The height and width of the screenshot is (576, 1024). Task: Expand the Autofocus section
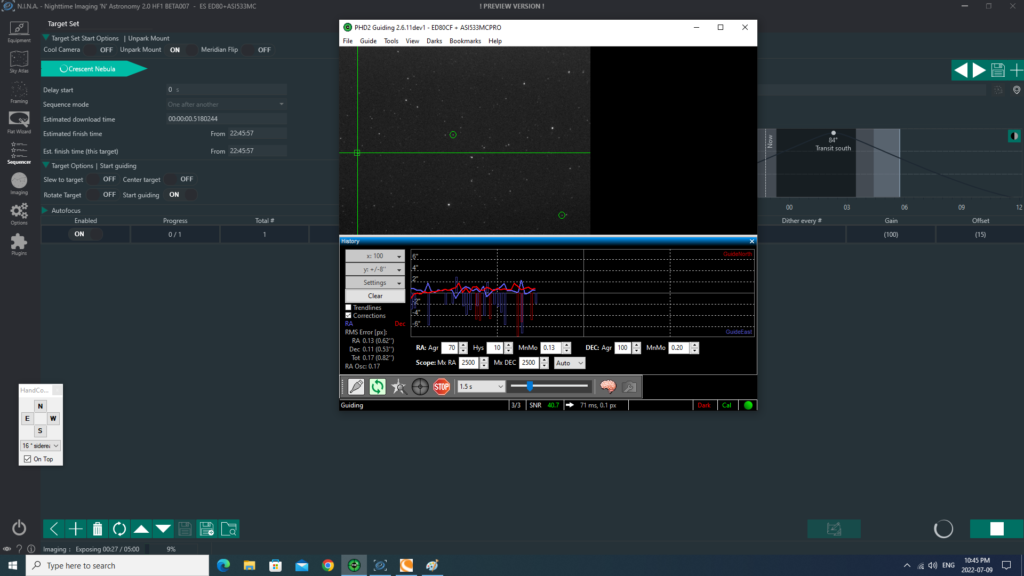[45, 210]
